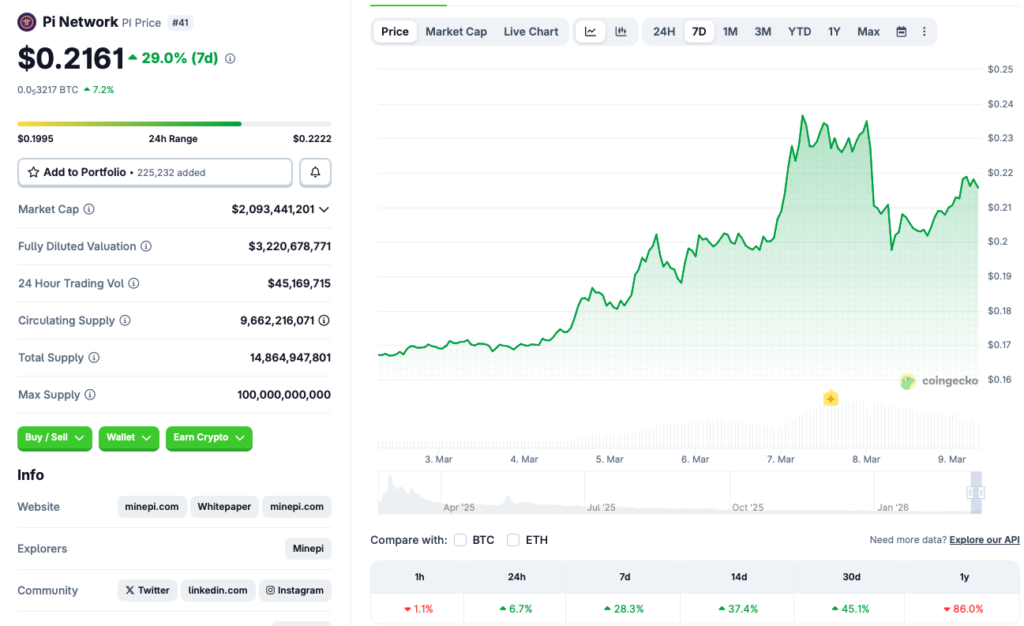Toggle the 29.0% (7d) change info tooltip
Image resolution: width=1024 pixels, height=626 pixels.
tap(230, 59)
